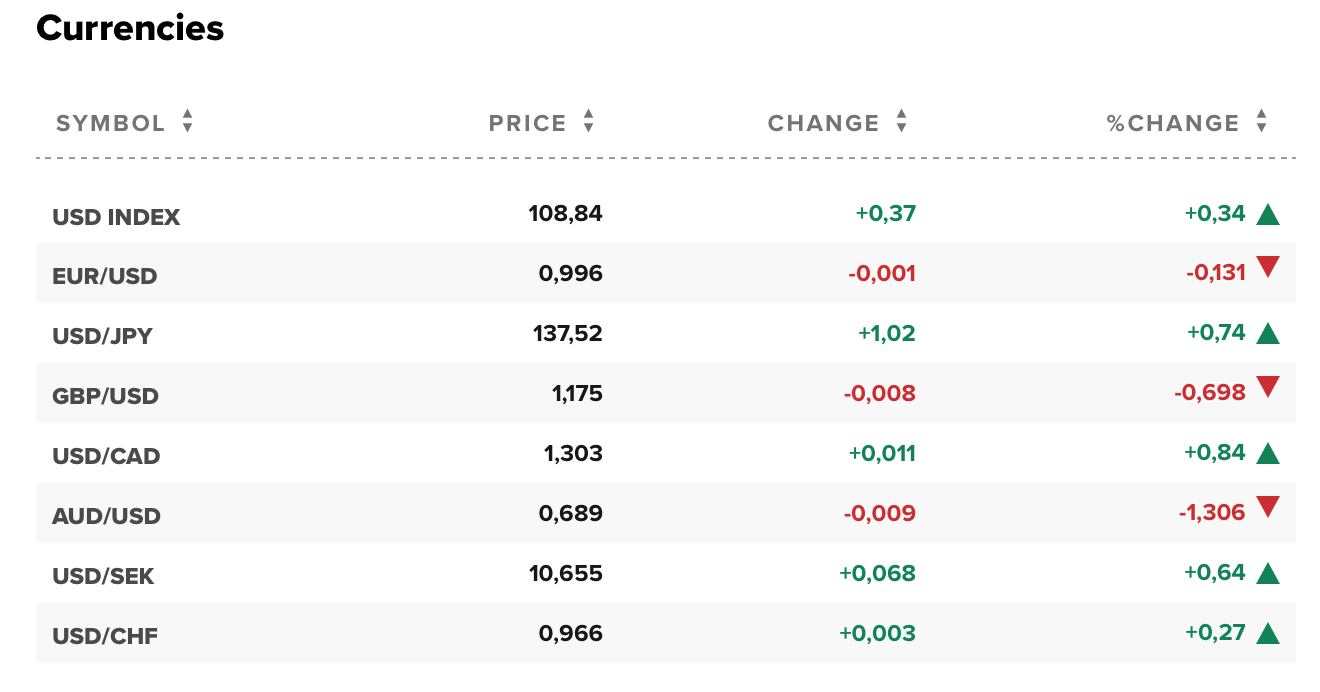Image resolution: width=1320 pixels, height=692 pixels.
Task: Click the AUD/USD price value 0,689
Action: [x=570, y=514]
